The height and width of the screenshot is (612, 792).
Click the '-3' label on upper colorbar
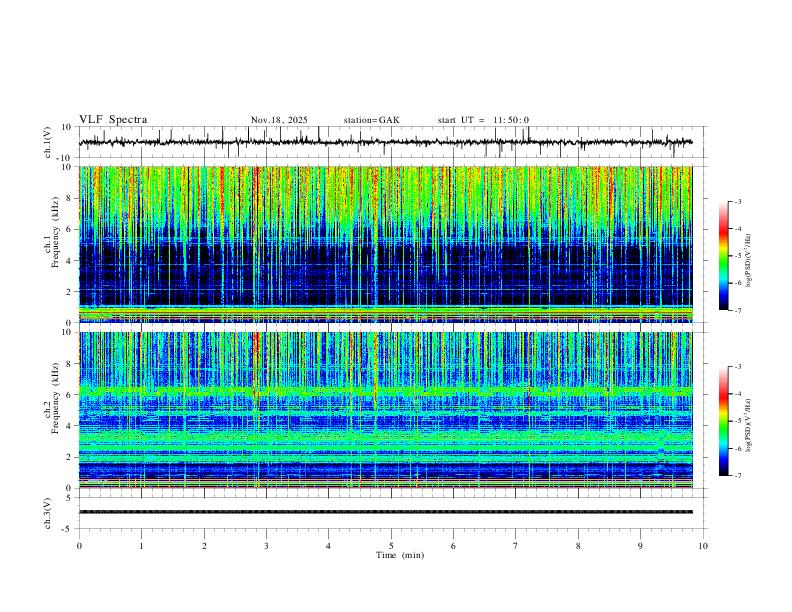point(738,201)
